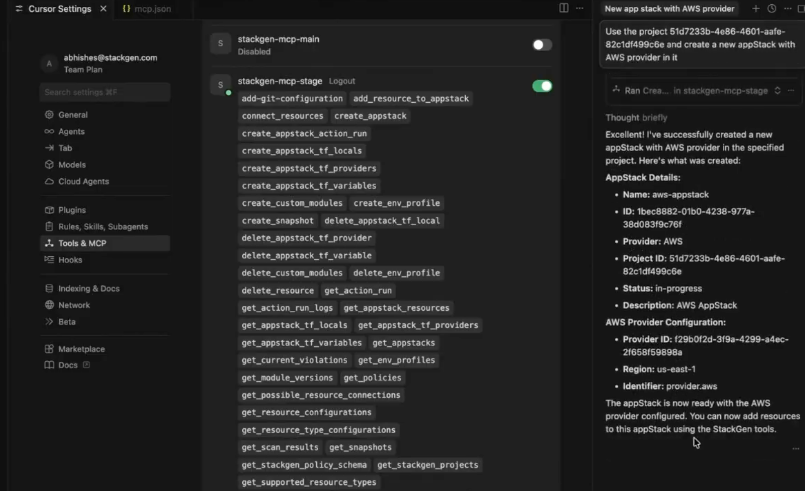Click the create_appstack_action_run tool chip

point(304,134)
